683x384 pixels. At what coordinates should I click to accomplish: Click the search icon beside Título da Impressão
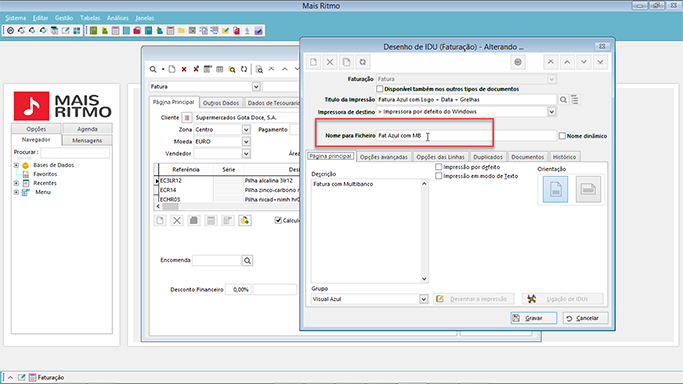click(x=563, y=100)
